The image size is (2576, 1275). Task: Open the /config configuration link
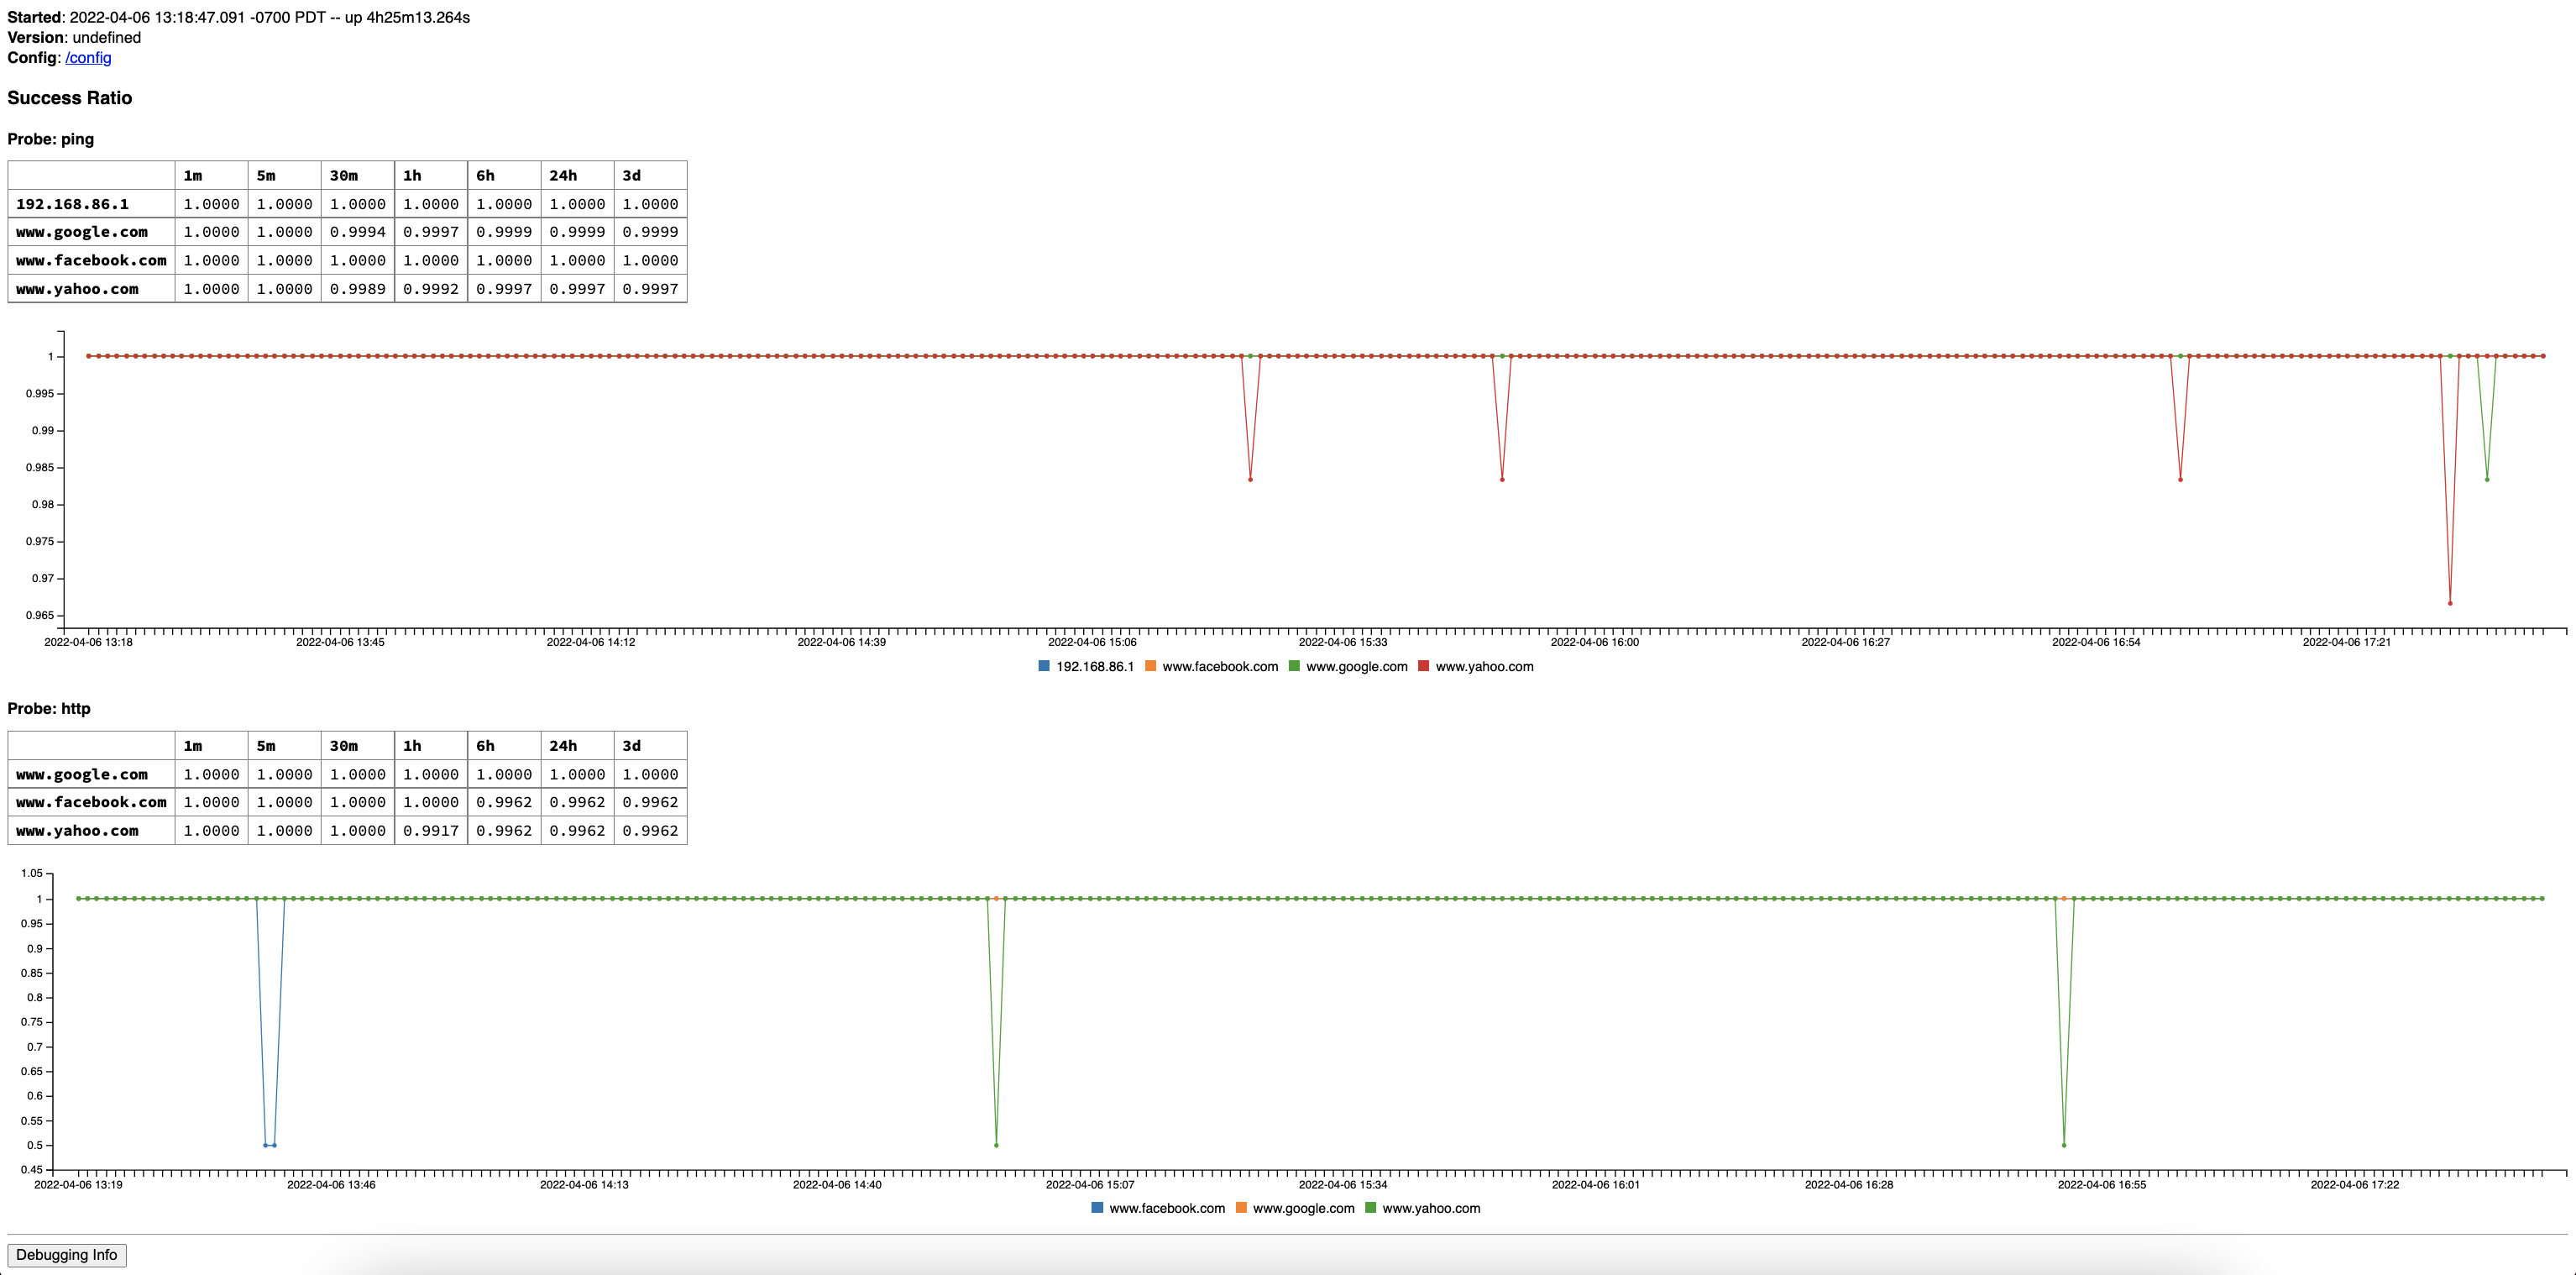pyautogui.click(x=88, y=57)
